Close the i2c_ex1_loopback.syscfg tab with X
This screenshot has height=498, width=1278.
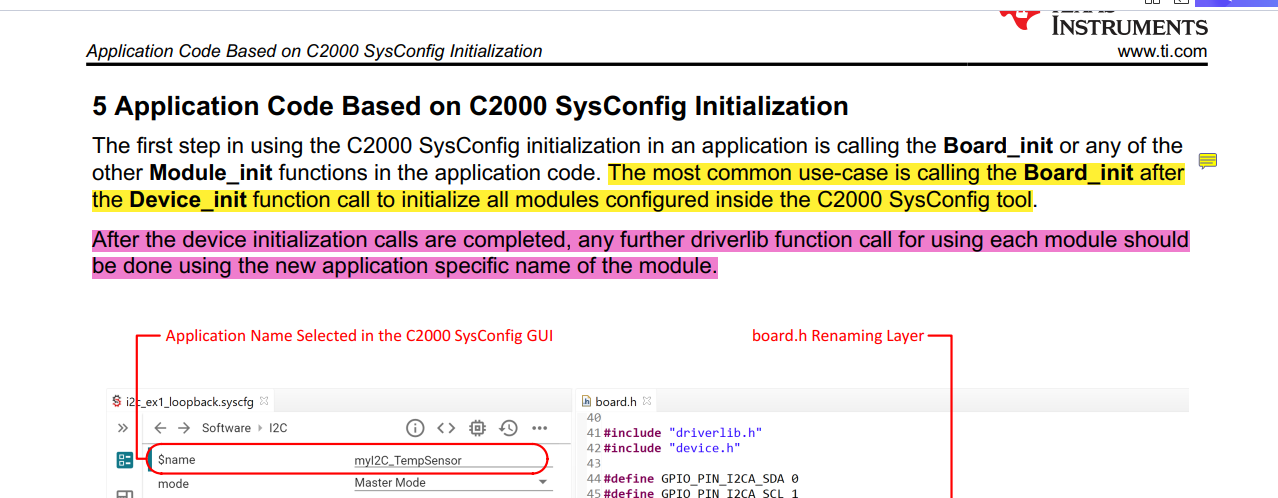(264, 401)
